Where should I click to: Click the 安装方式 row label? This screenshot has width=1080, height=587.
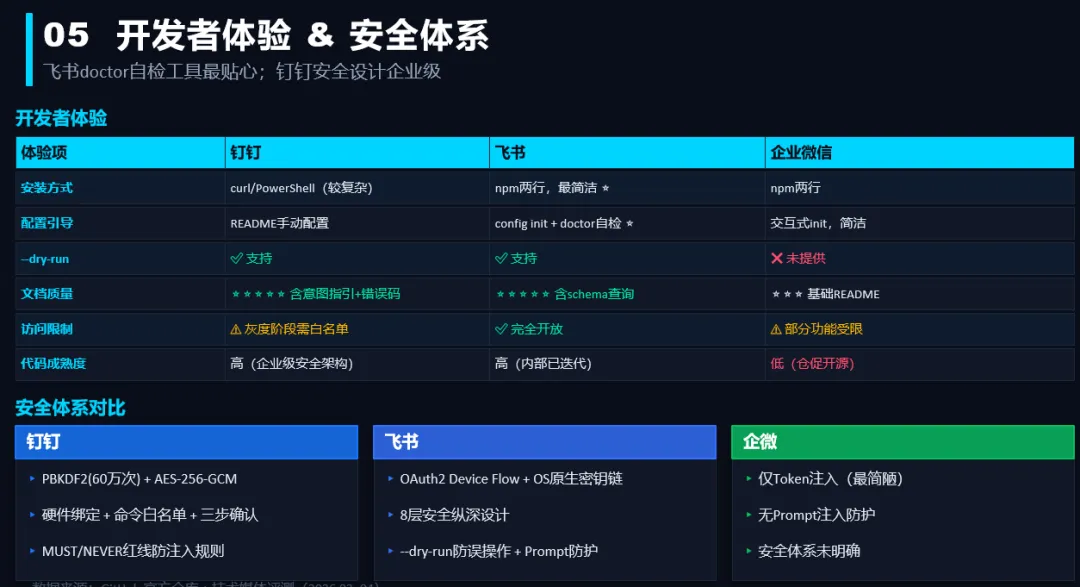click(x=46, y=187)
